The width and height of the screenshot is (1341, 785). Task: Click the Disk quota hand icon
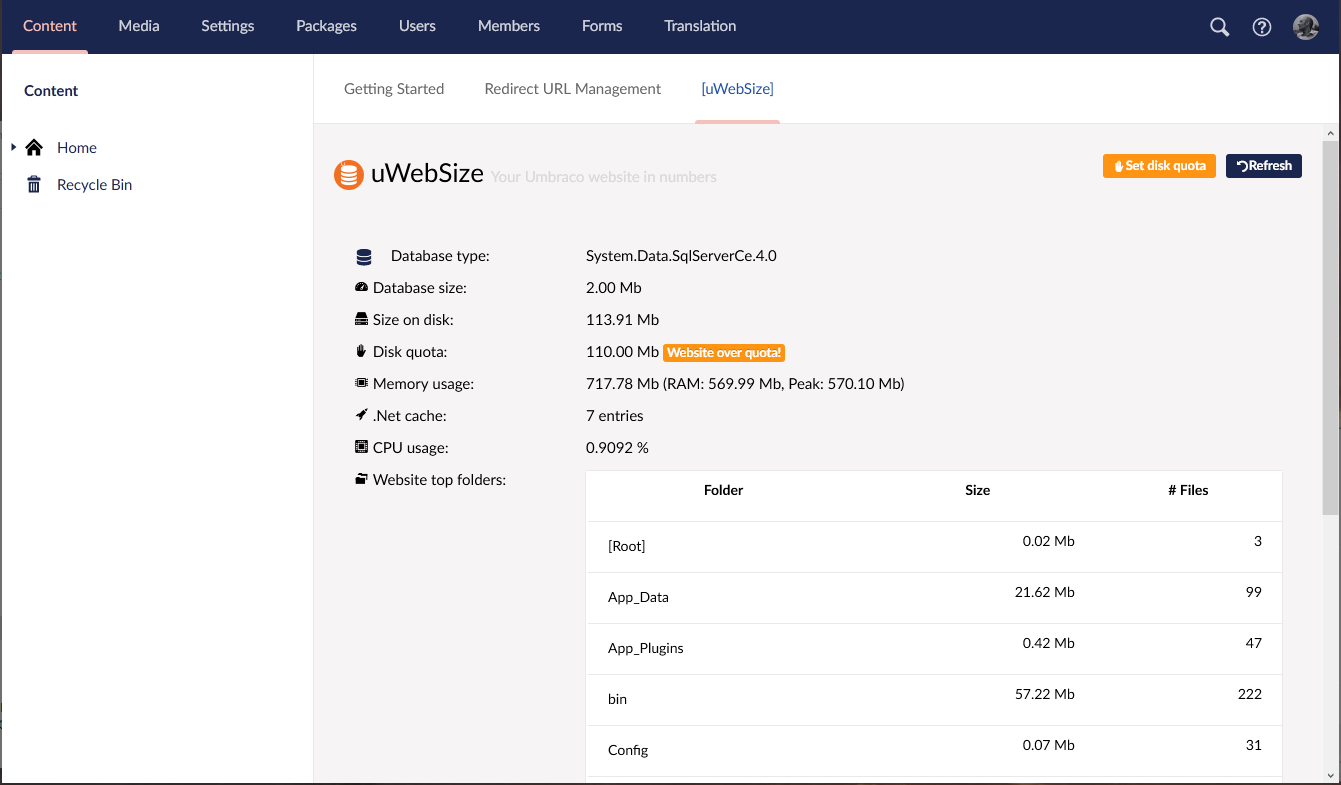362,352
